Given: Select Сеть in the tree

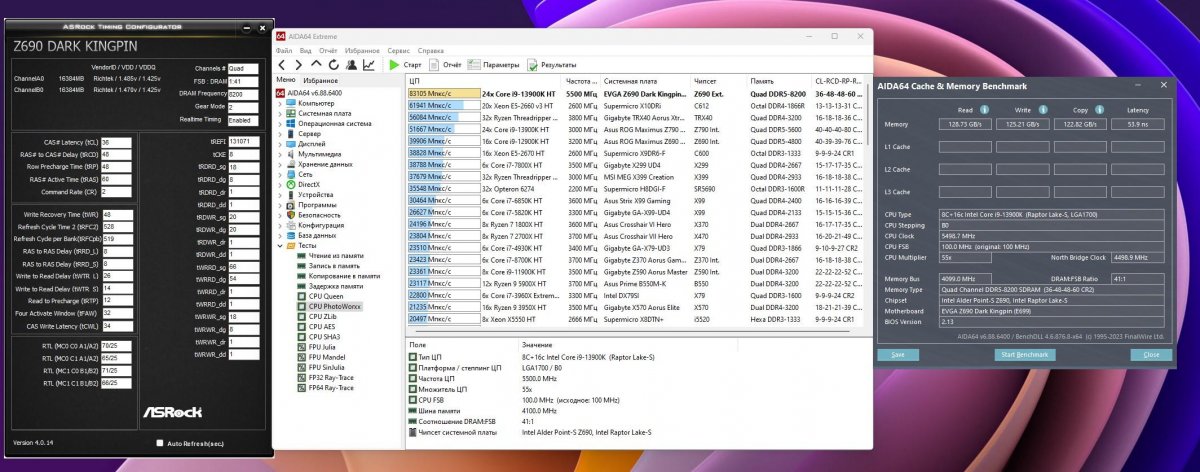Looking at the screenshot, I should (300, 174).
